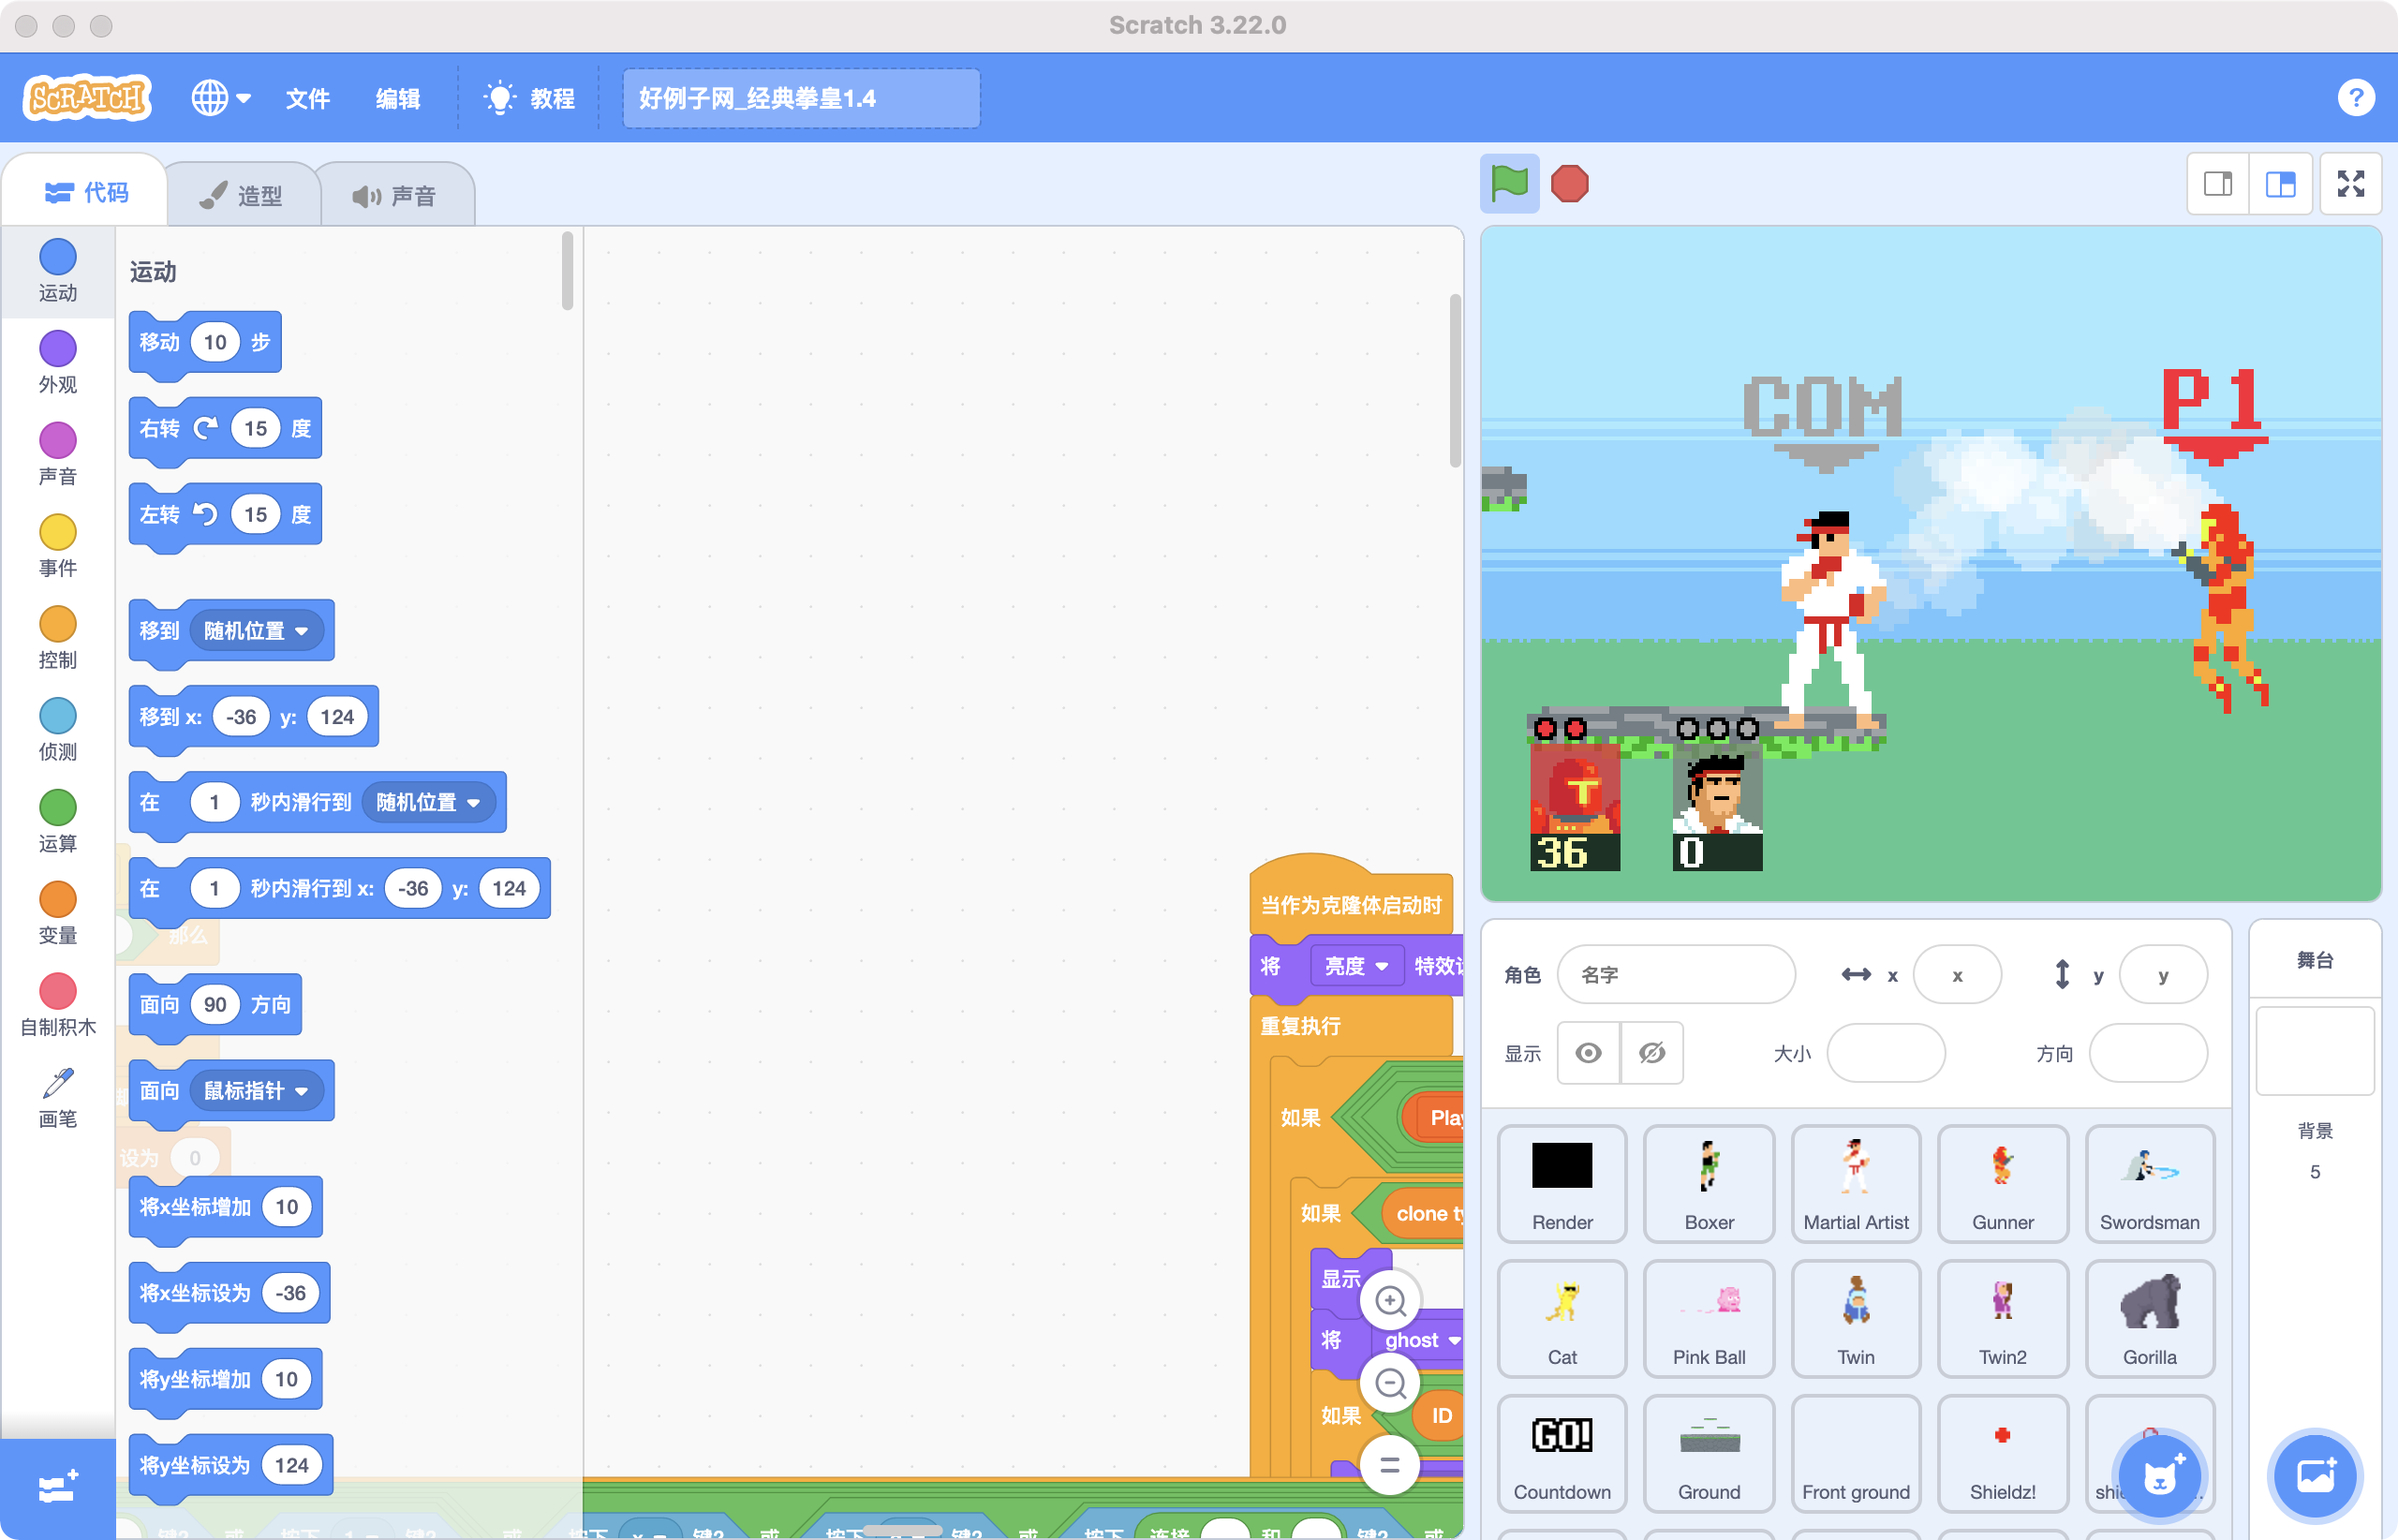Select the 侦测 sensing category
The image size is (2398, 1540).
coord(58,730)
